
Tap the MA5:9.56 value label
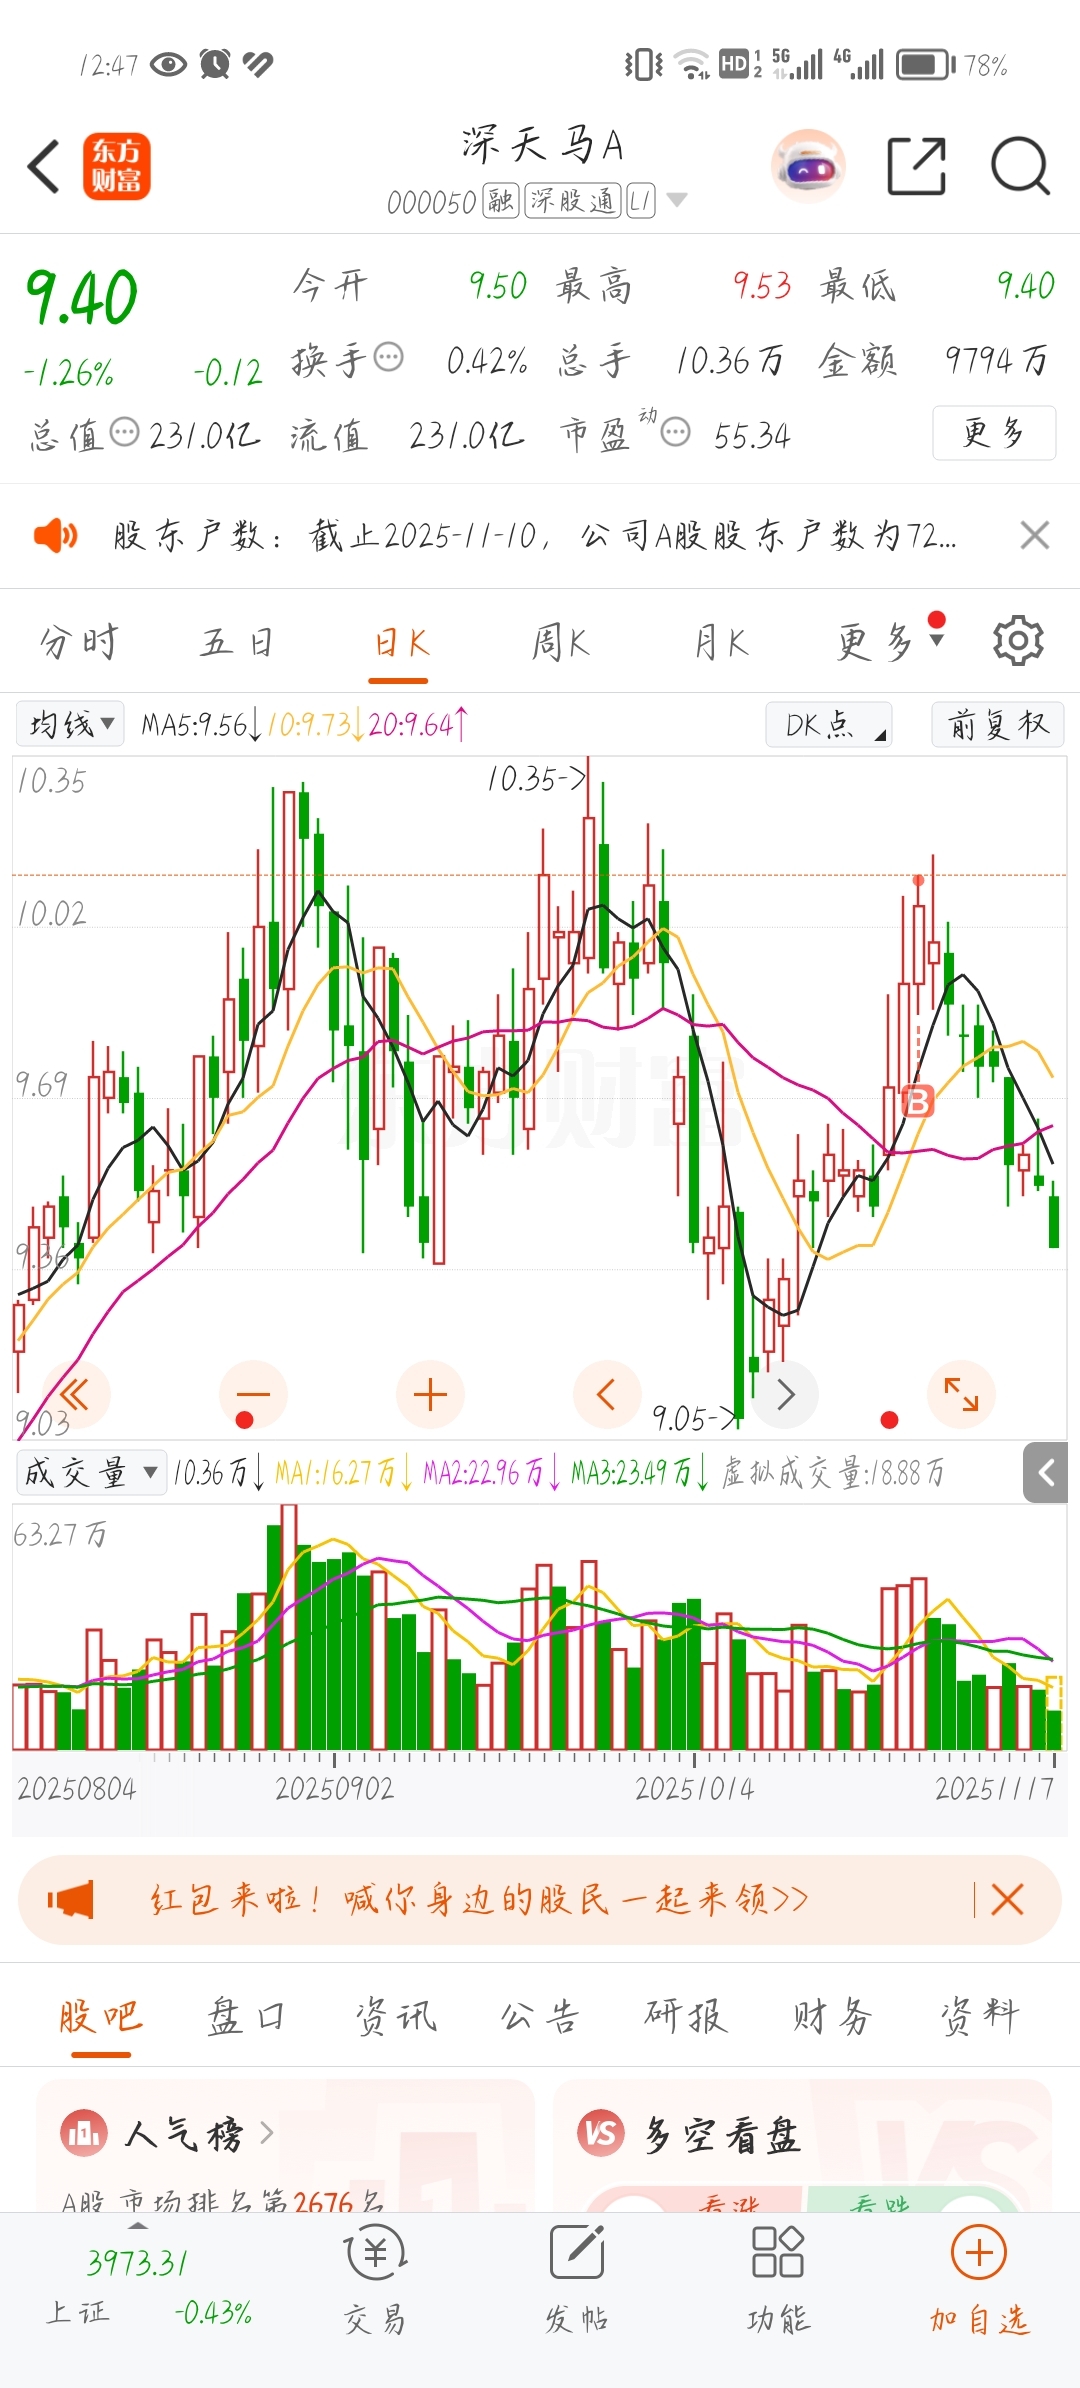tap(201, 724)
